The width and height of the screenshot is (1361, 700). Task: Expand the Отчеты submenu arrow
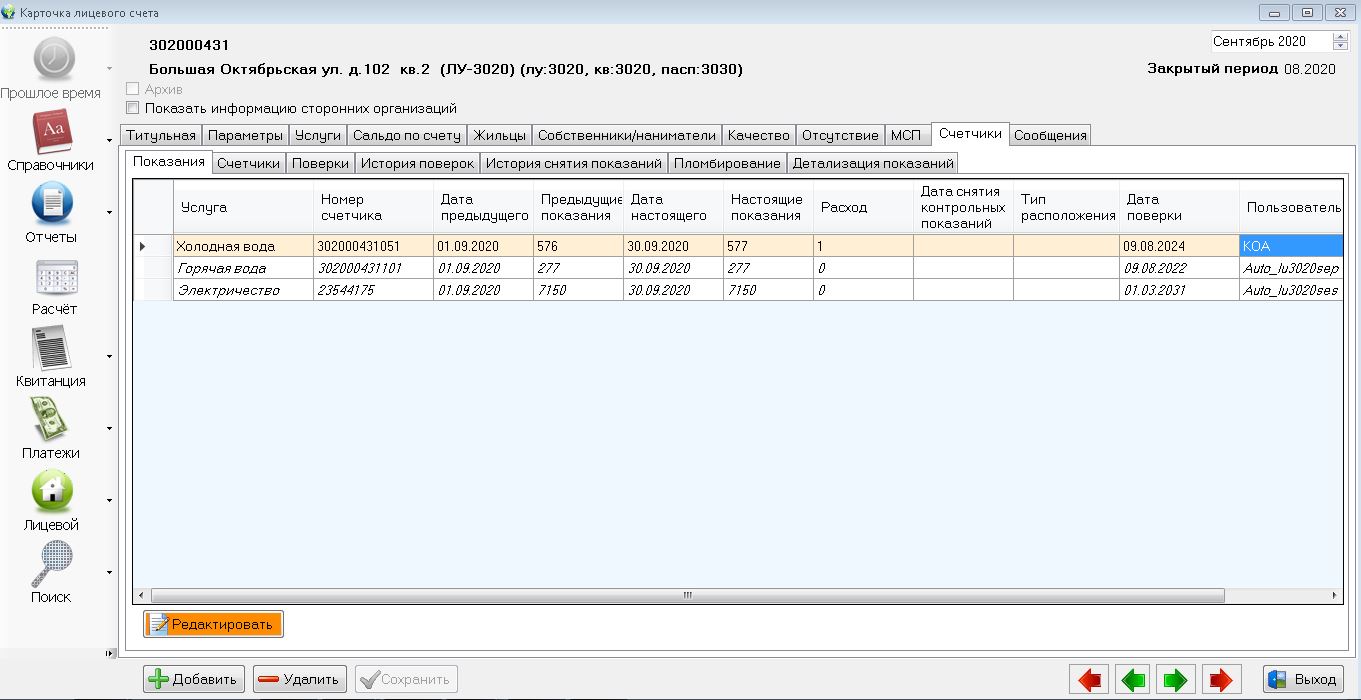109,212
